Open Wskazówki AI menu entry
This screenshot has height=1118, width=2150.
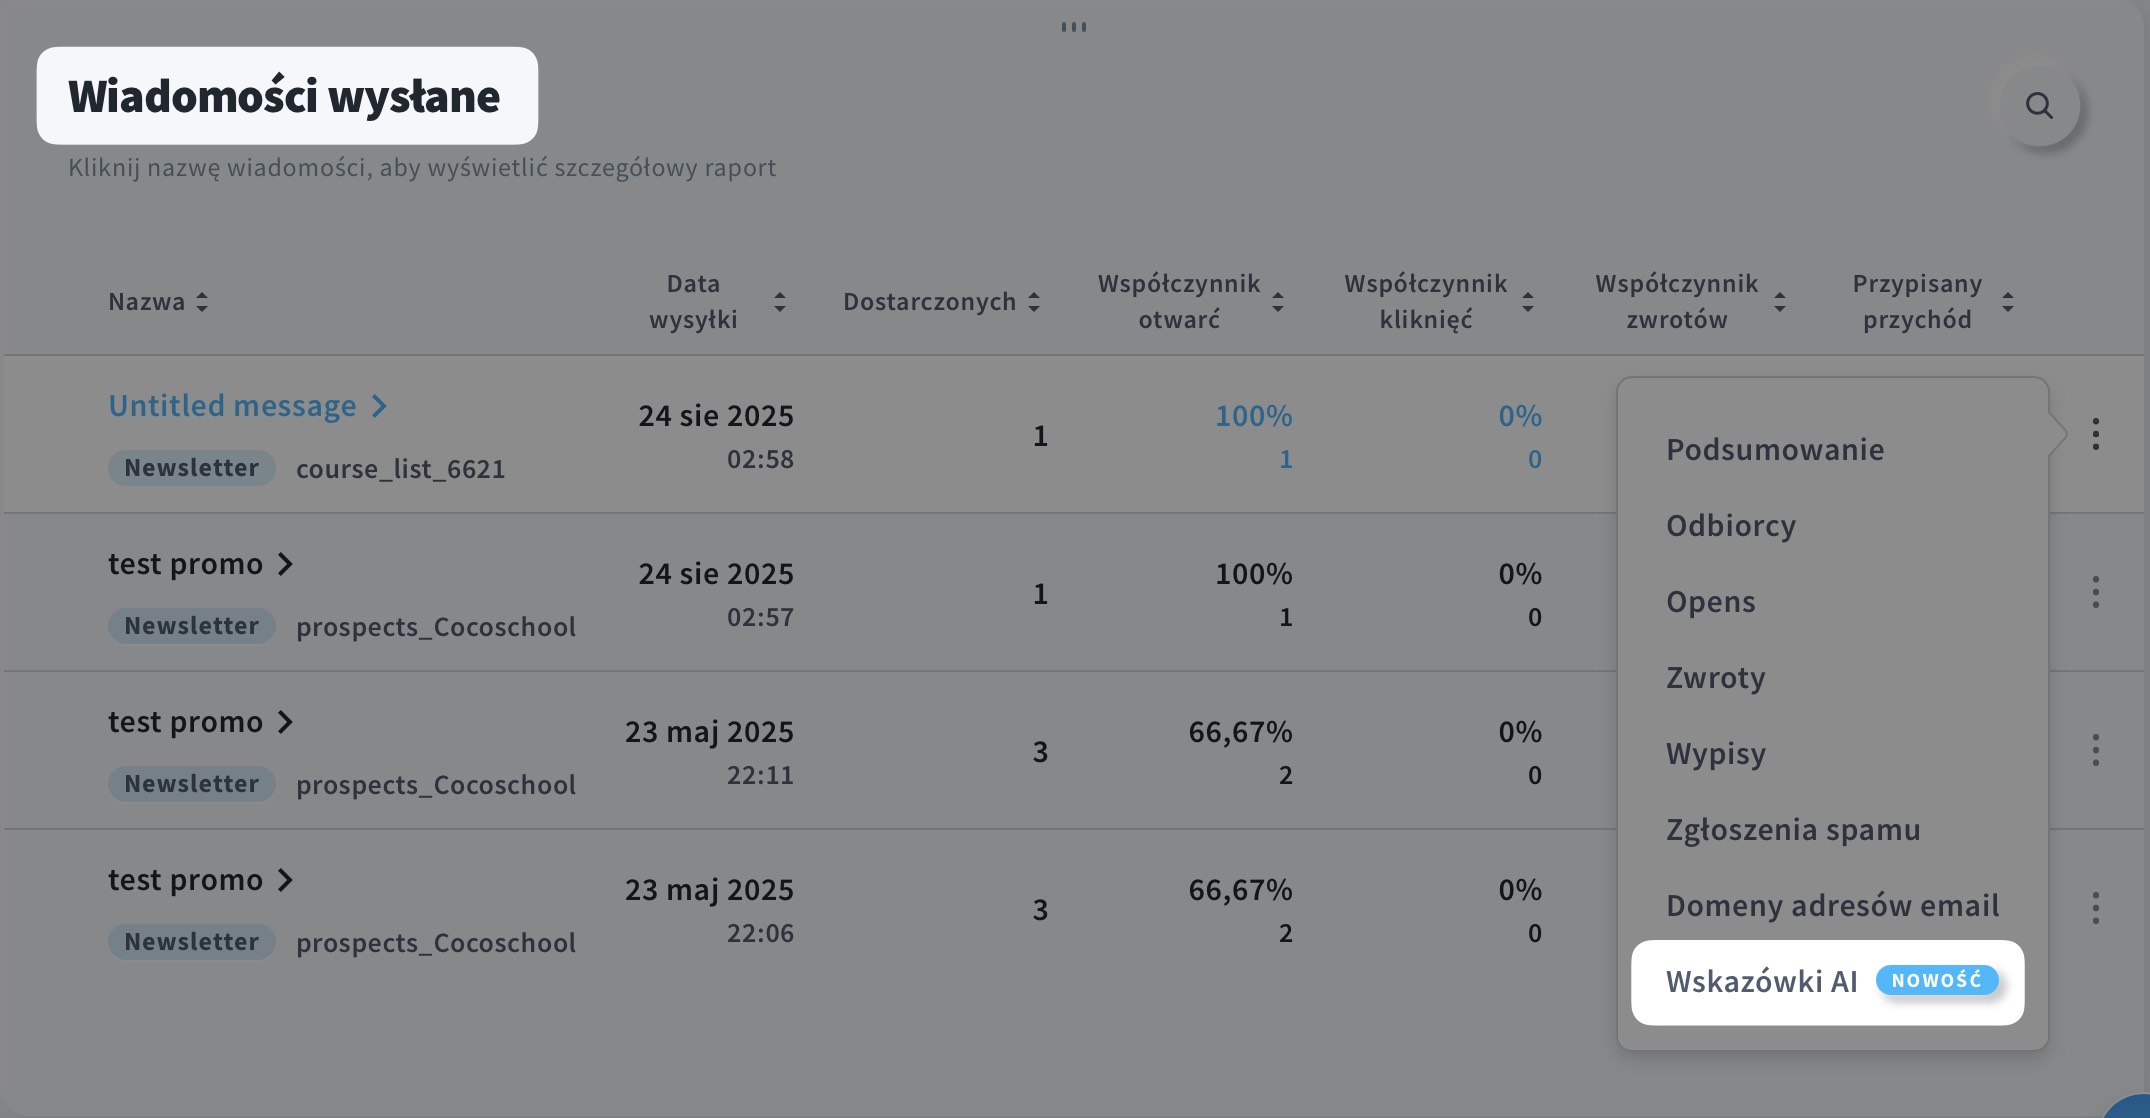tap(1762, 982)
